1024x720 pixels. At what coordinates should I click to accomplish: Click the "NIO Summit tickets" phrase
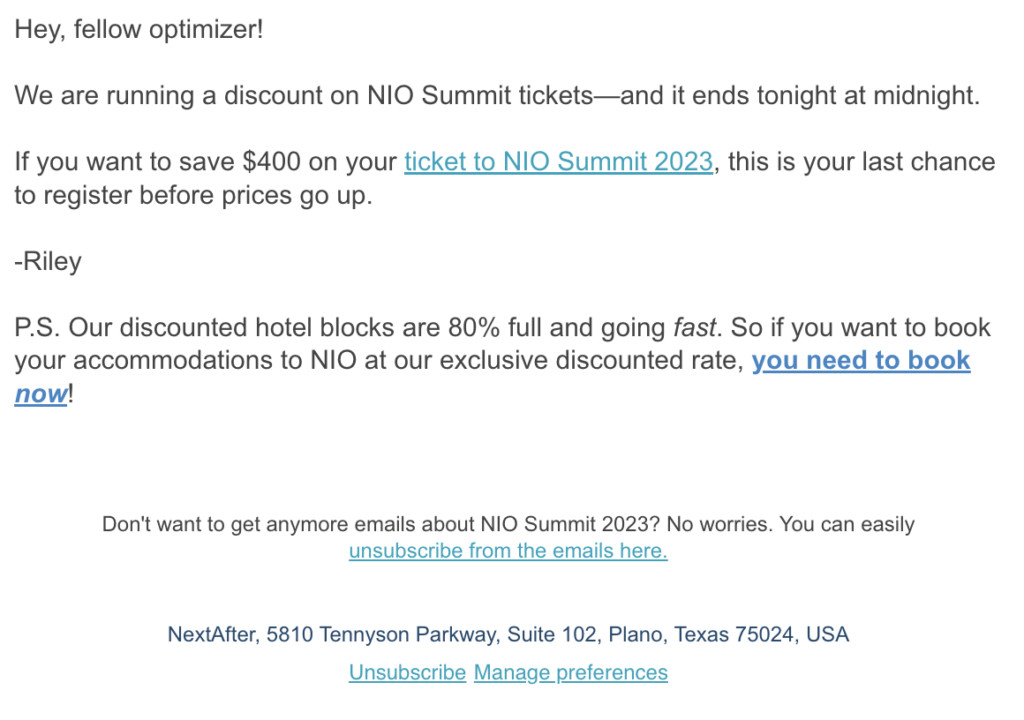[479, 95]
